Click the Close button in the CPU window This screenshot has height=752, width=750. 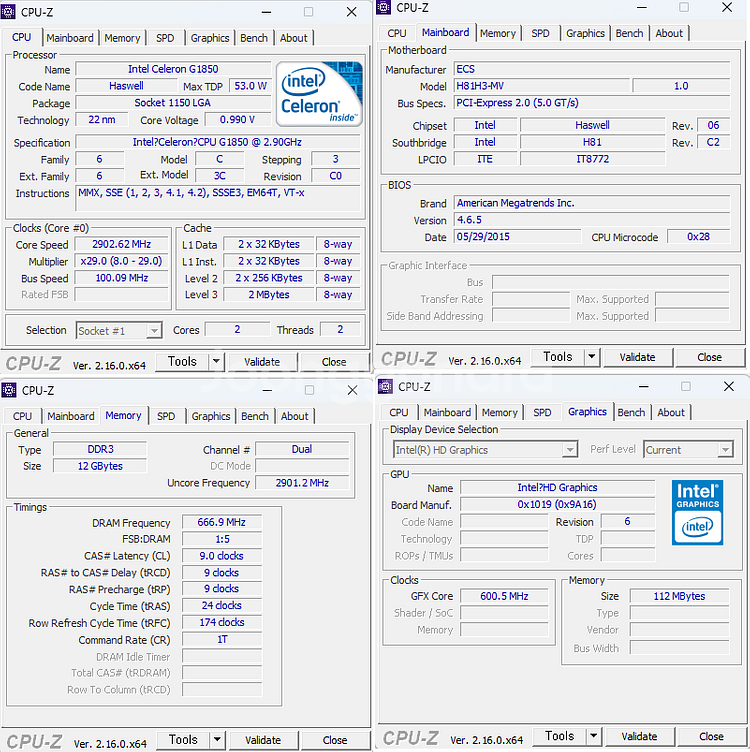click(334, 362)
